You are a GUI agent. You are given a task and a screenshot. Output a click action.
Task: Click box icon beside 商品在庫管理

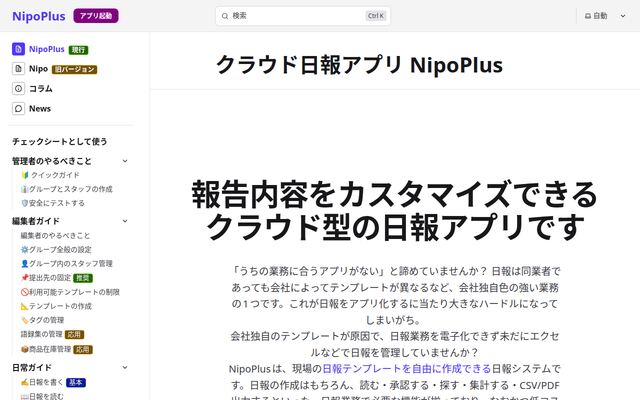(24, 349)
